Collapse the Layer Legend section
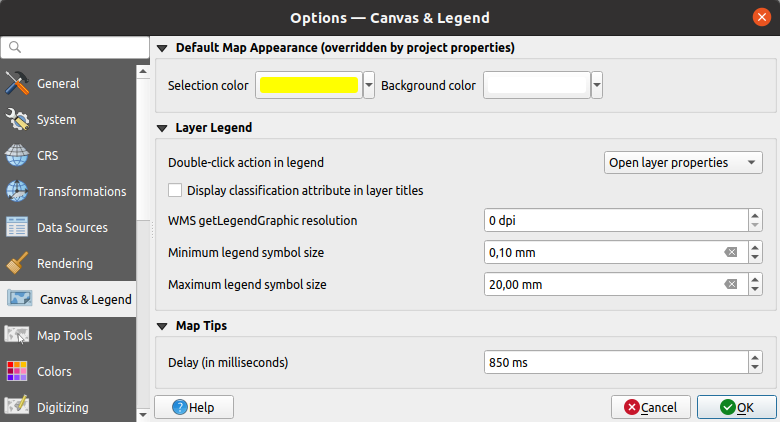Image resolution: width=780 pixels, height=422 pixels. (163, 128)
